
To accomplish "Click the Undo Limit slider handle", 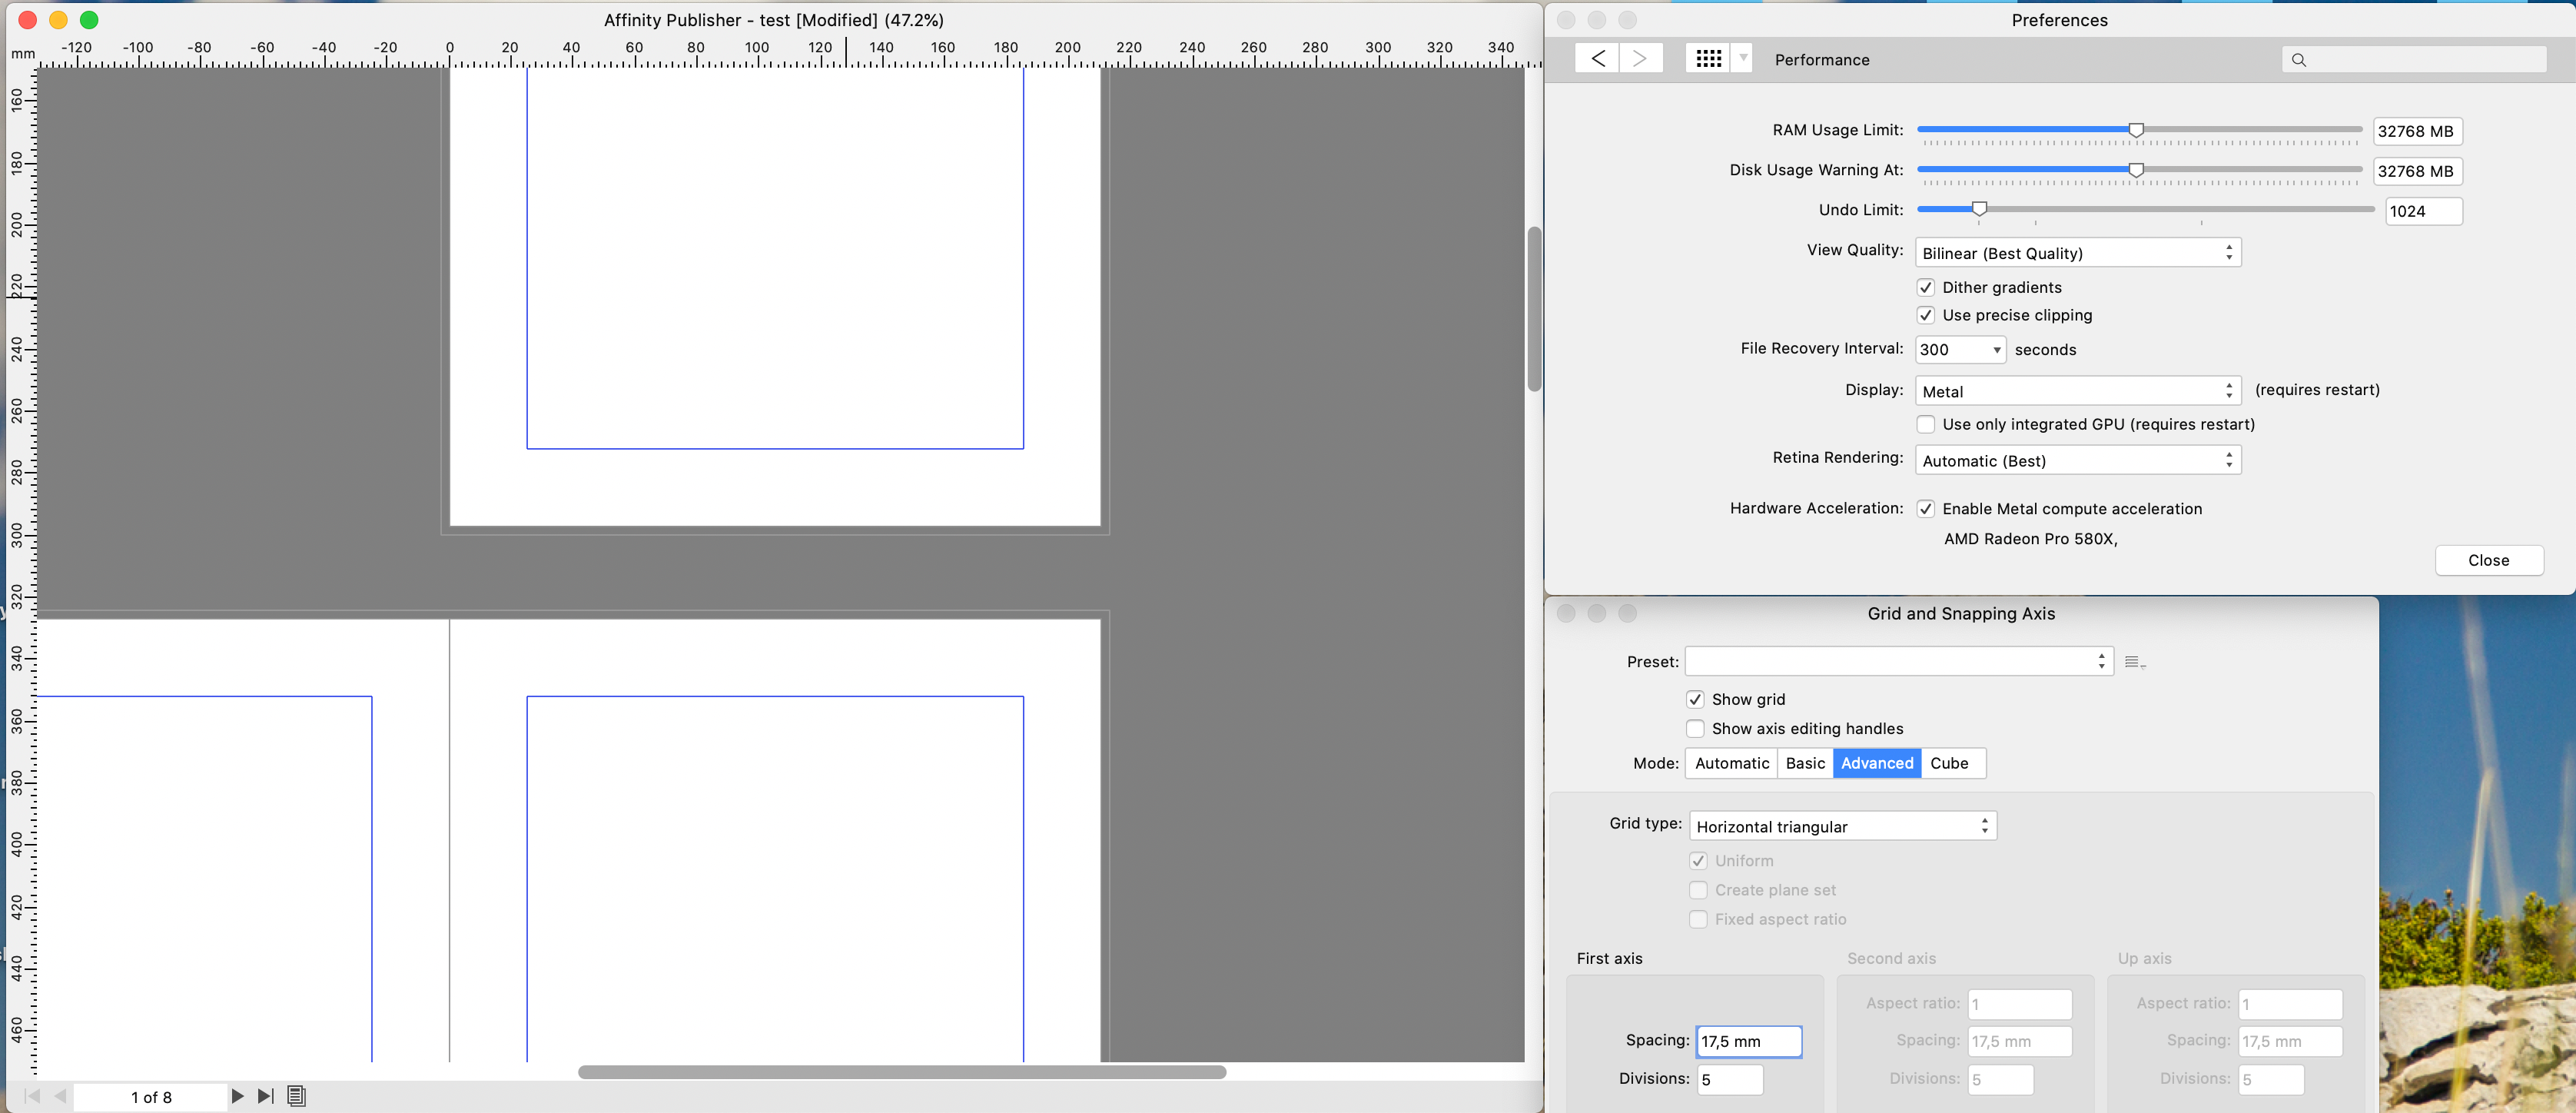I will point(1980,209).
